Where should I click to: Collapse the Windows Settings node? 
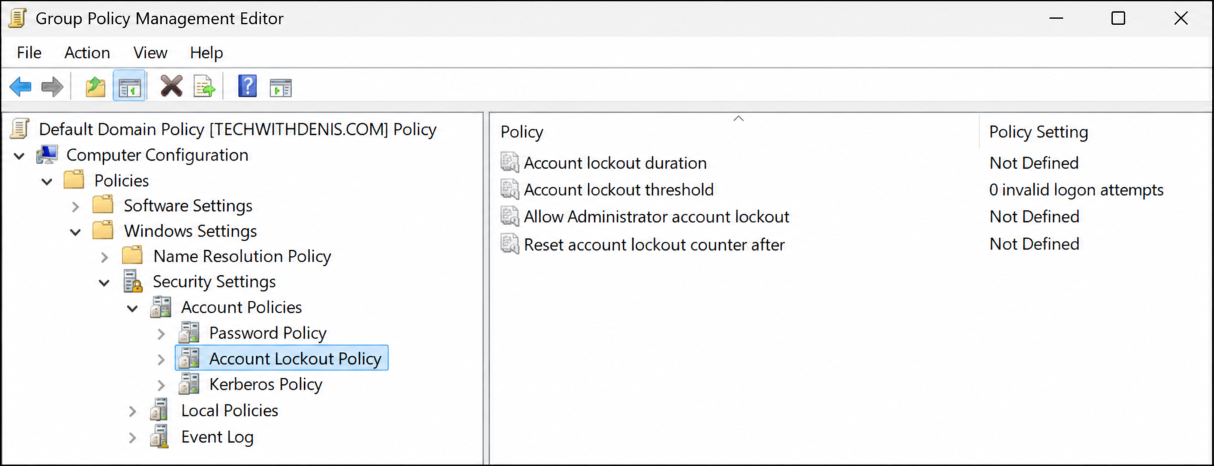76,232
